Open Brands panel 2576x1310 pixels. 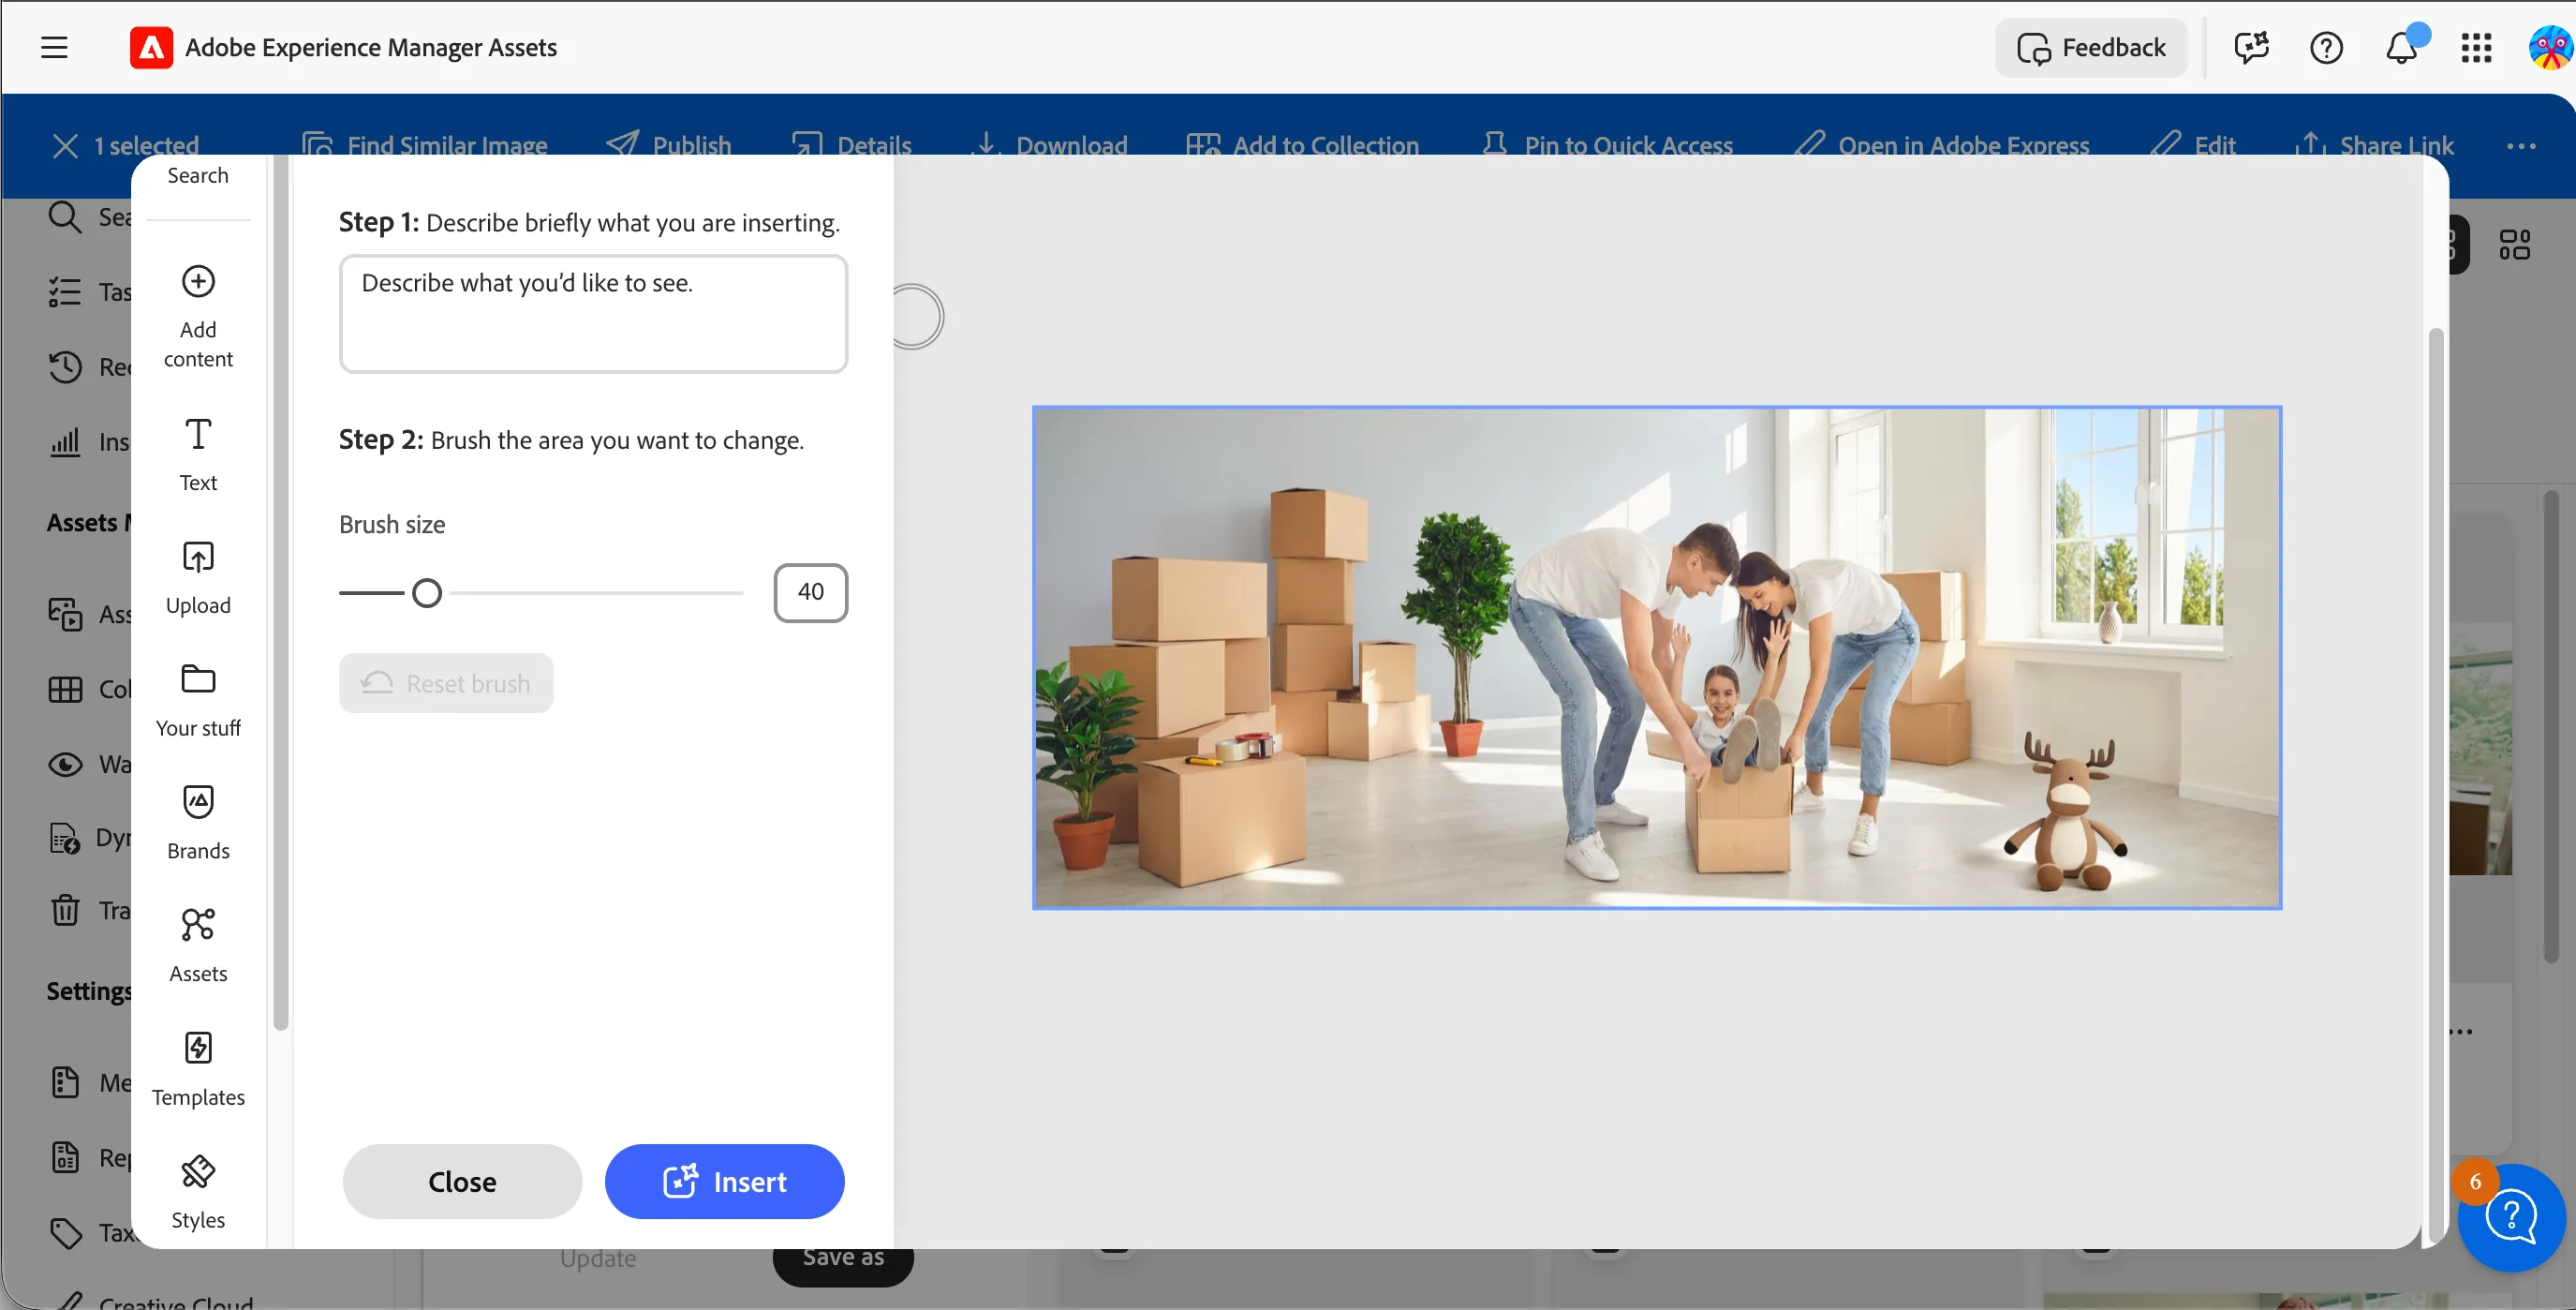coord(198,824)
